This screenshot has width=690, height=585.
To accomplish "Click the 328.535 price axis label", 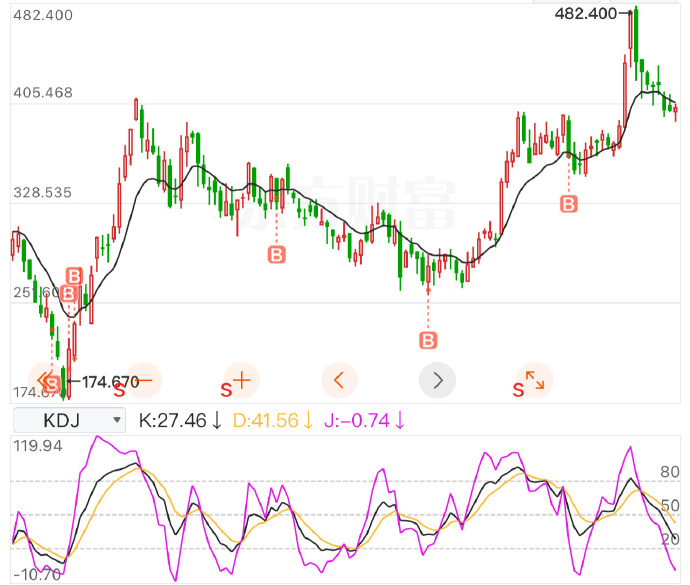I will coord(43,192).
